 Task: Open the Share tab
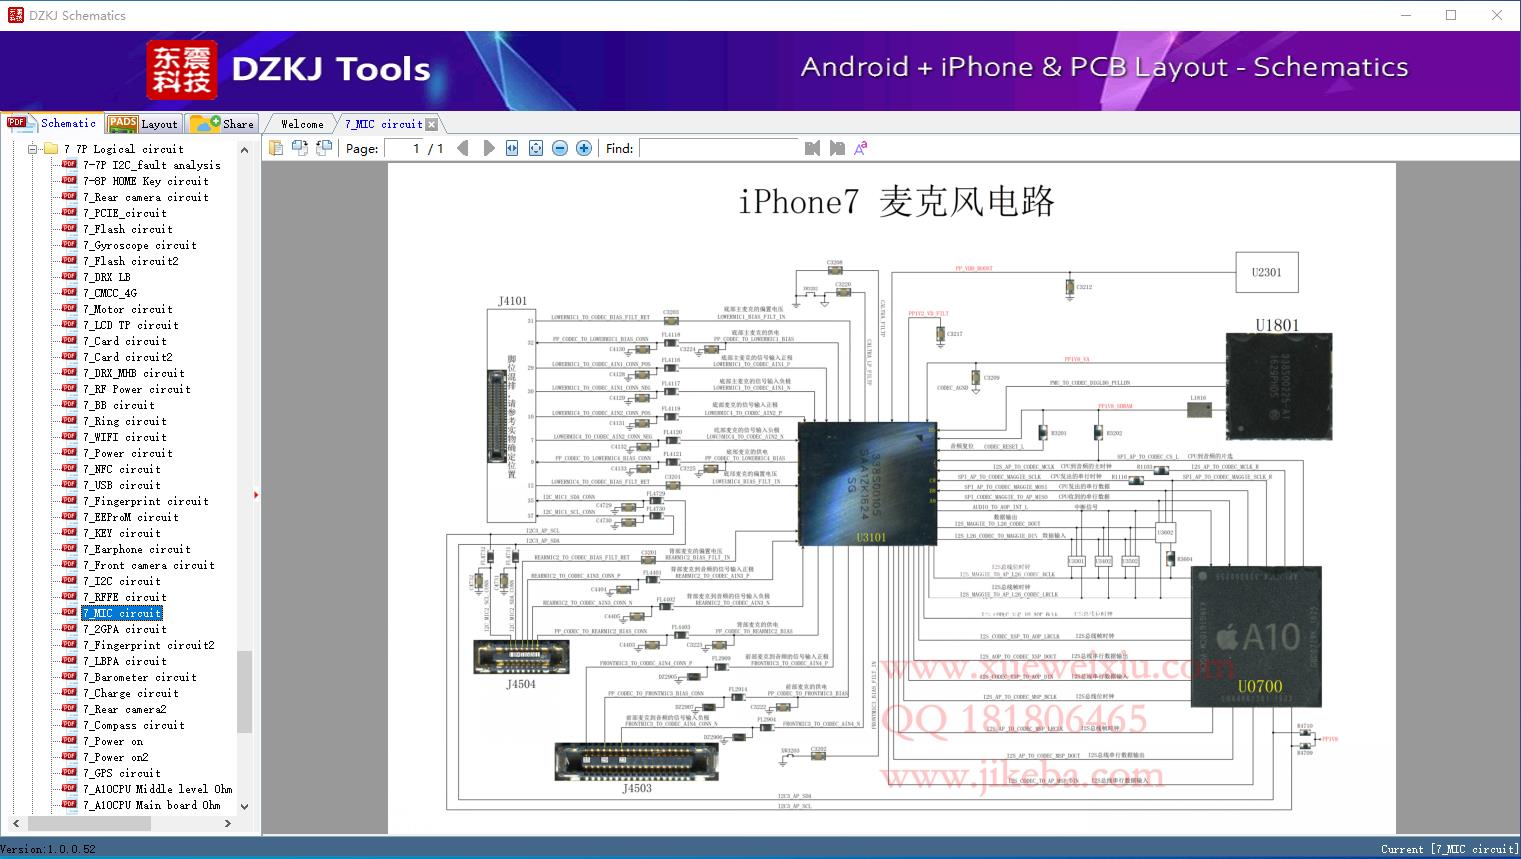coord(223,124)
